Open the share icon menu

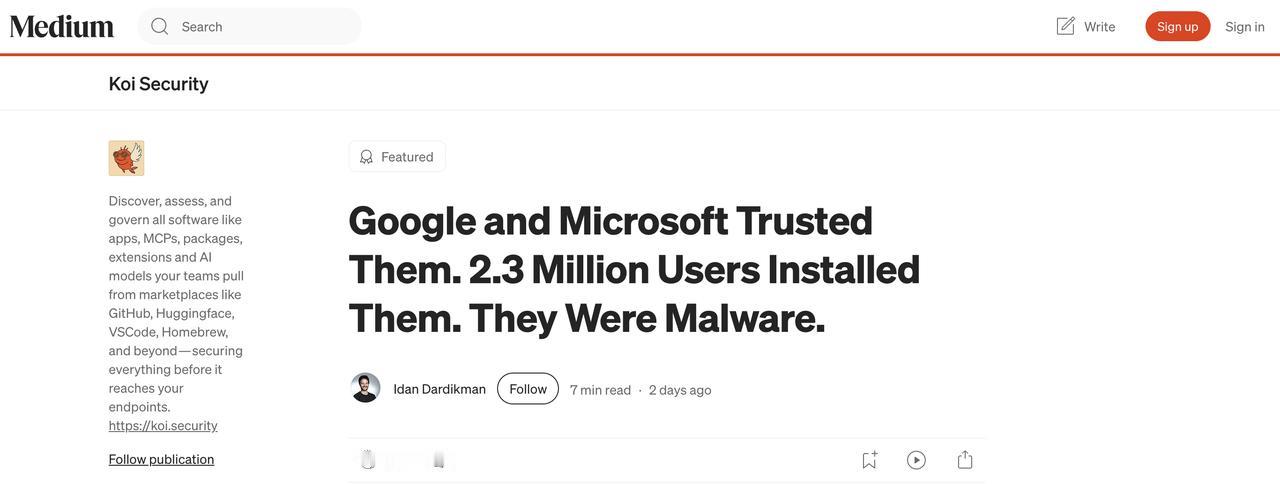[965, 460]
